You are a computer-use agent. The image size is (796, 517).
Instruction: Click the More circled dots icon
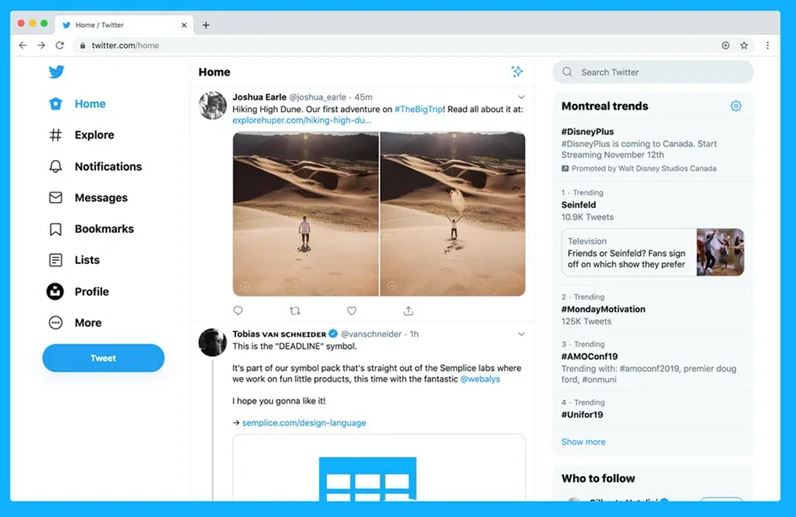click(55, 322)
